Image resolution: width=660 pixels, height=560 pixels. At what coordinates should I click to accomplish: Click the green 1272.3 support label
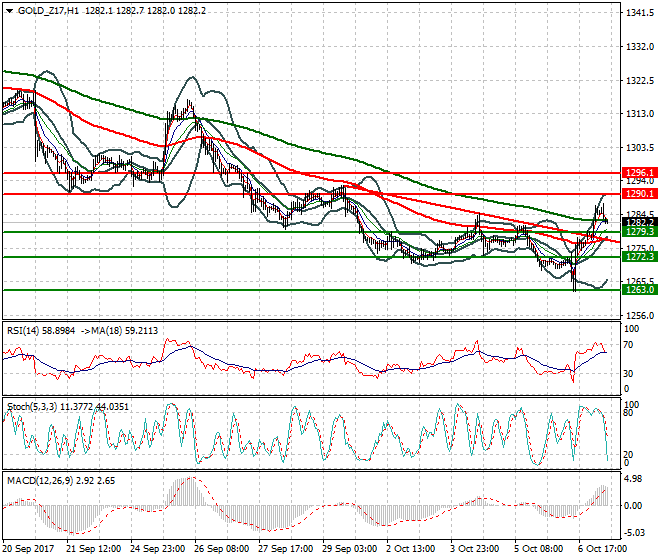(640, 257)
